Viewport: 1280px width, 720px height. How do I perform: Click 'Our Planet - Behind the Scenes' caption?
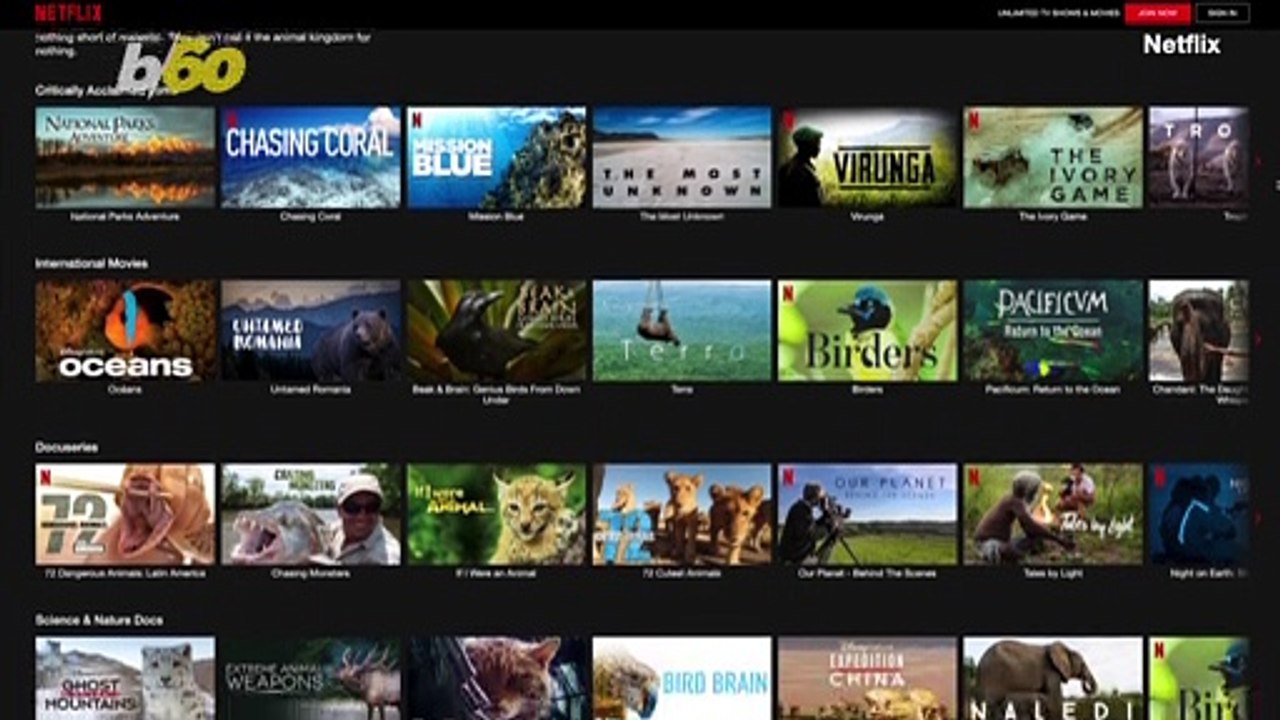pyautogui.click(x=867, y=573)
